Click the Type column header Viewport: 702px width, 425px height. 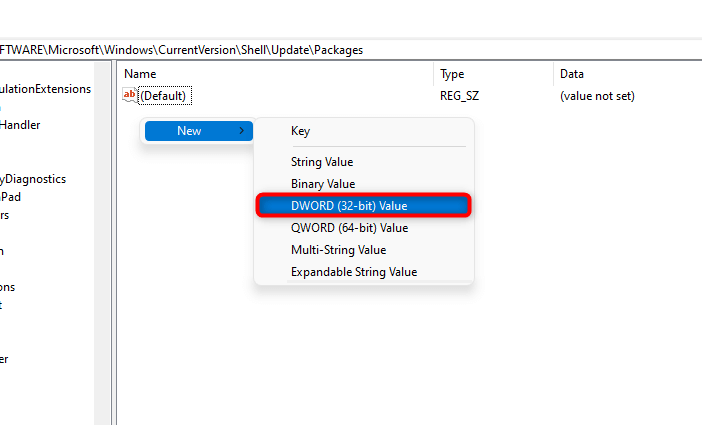click(453, 74)
